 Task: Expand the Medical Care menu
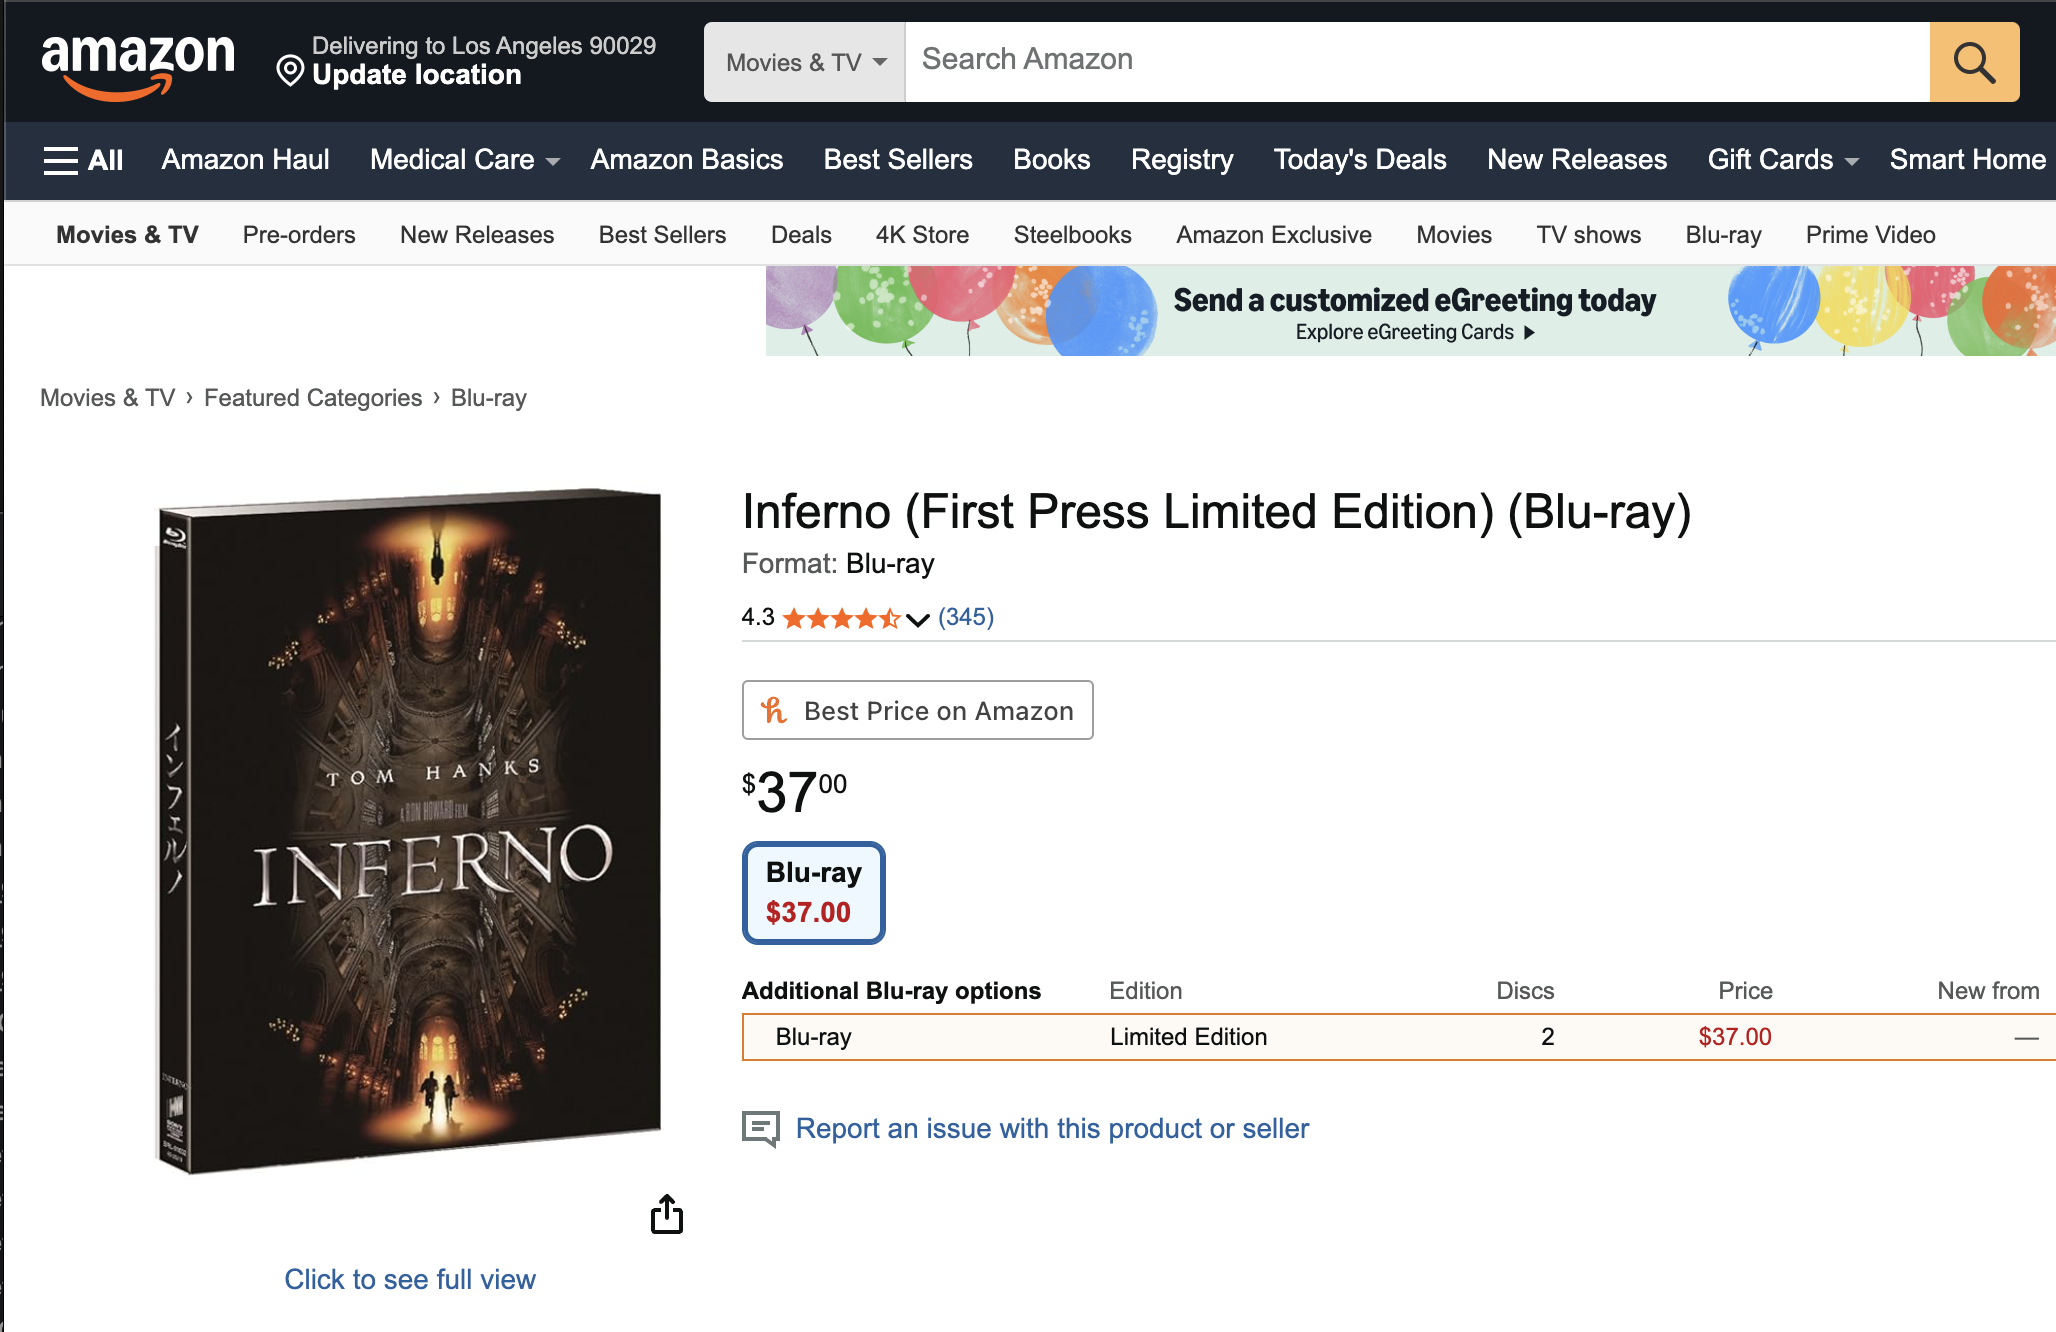pyautogui.click(x=464, y=160)
